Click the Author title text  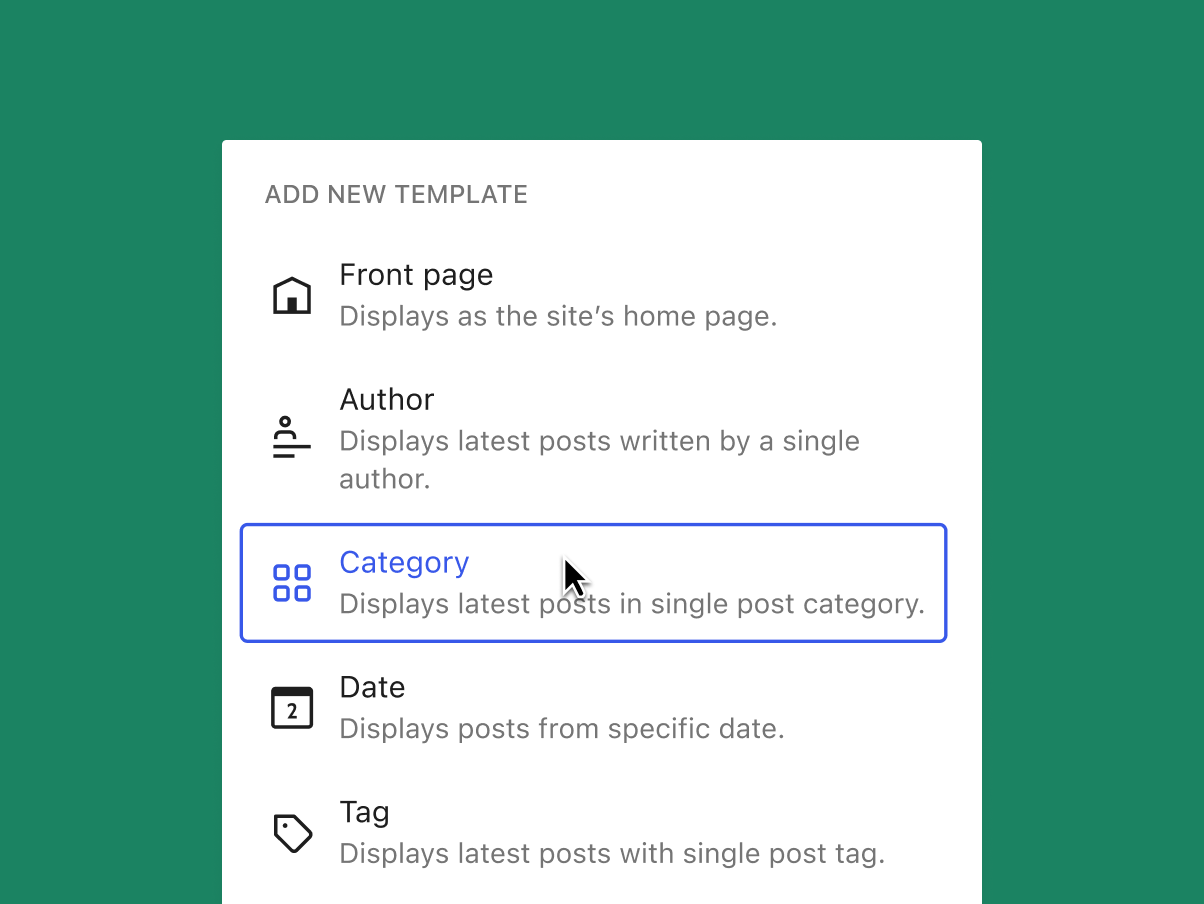[387, 399]
